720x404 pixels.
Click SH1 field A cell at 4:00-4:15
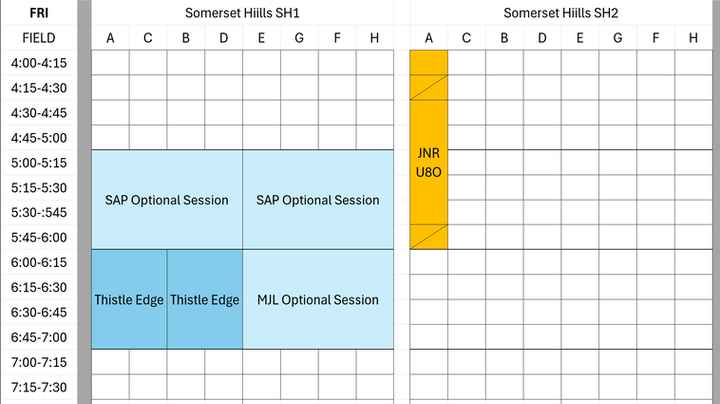(x=110, y=62)
